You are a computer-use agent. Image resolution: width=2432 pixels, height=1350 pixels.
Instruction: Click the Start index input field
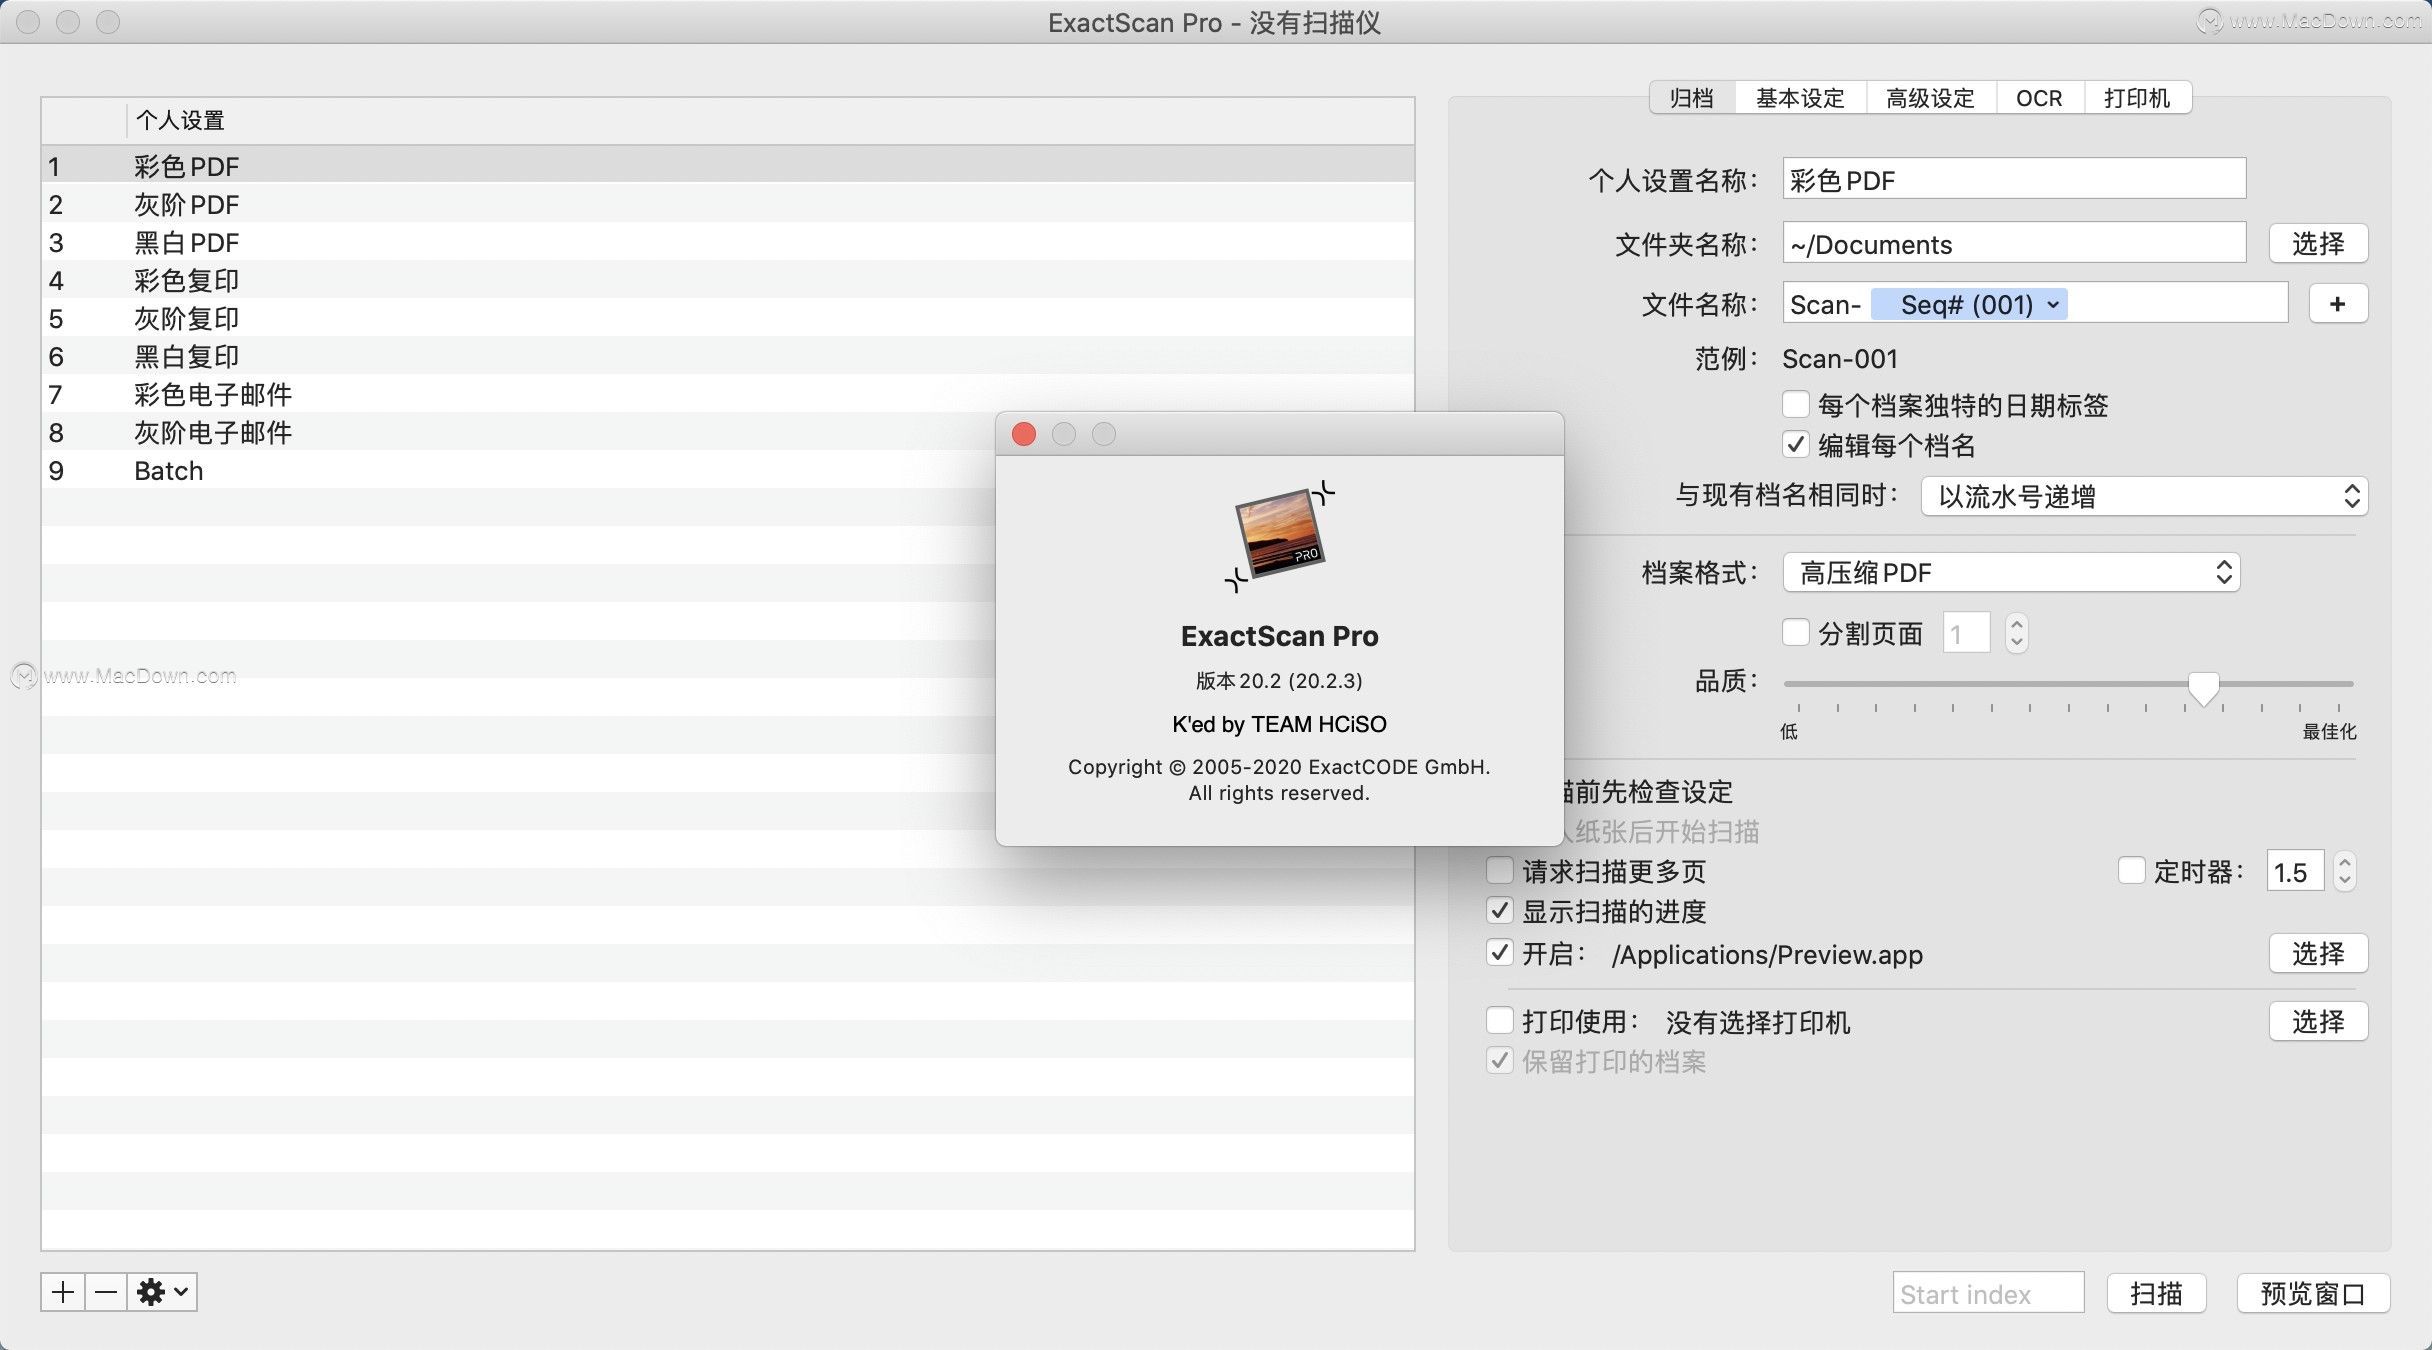(1988, 1293)
